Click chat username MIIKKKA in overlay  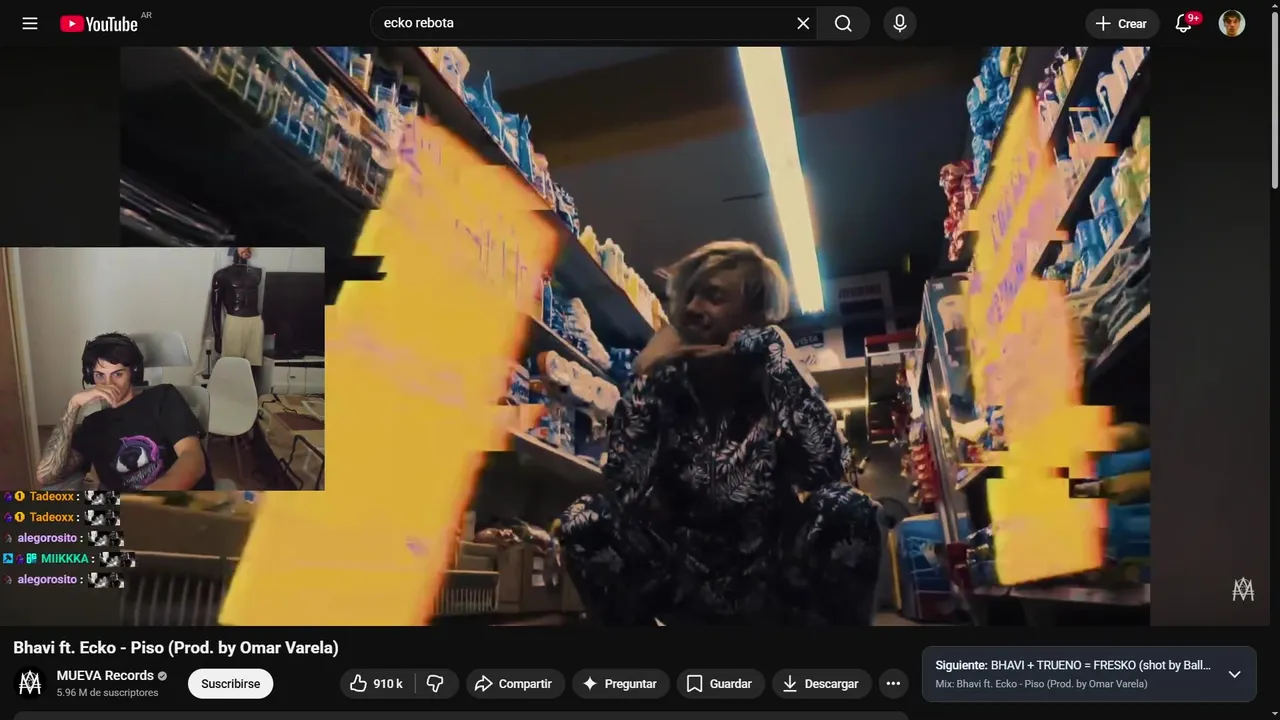click(65, 559)
